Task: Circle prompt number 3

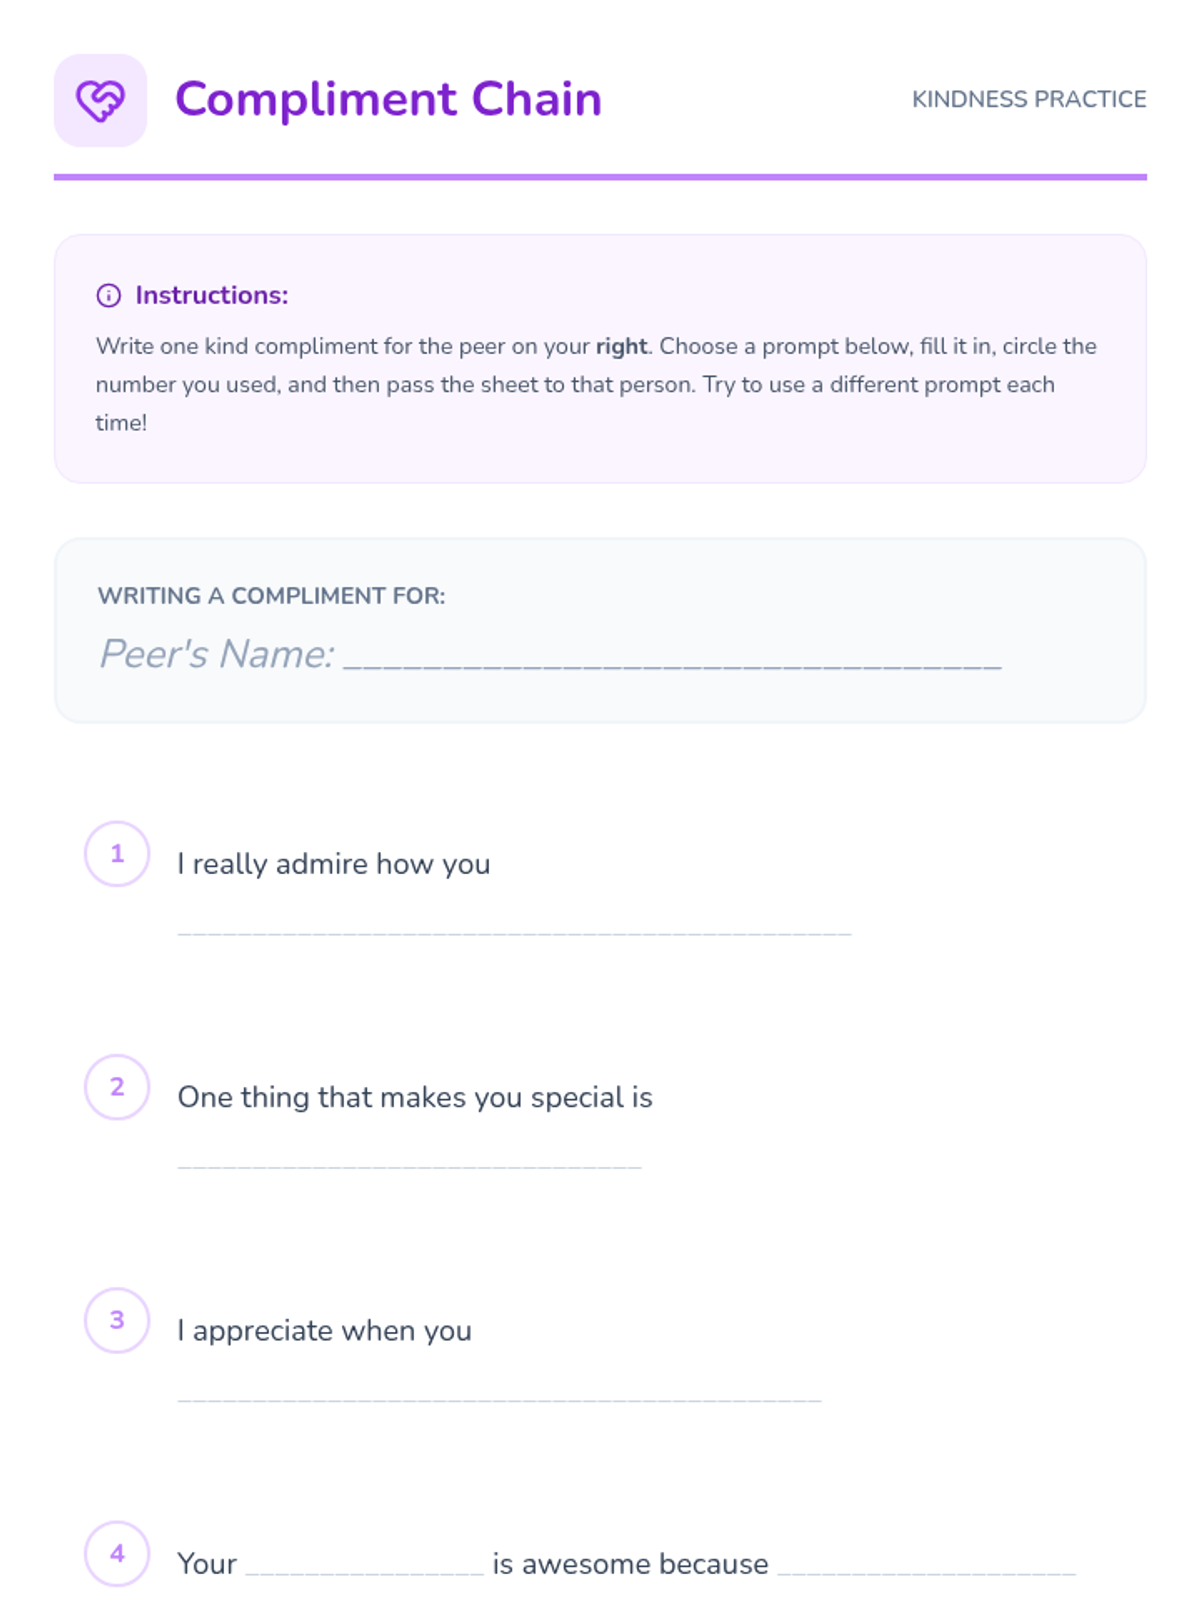Action: (x=117, y=1320)
